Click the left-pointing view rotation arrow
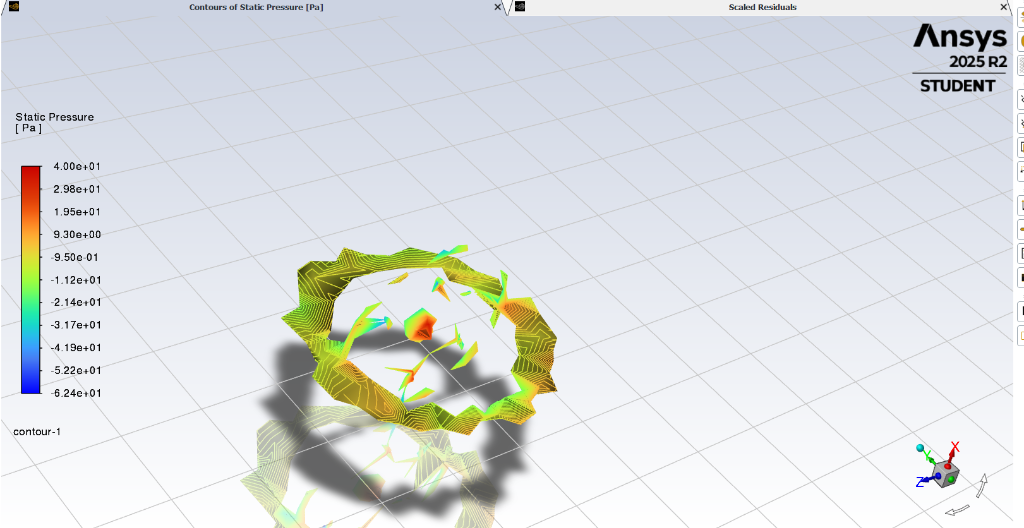 tap(956, 511)
